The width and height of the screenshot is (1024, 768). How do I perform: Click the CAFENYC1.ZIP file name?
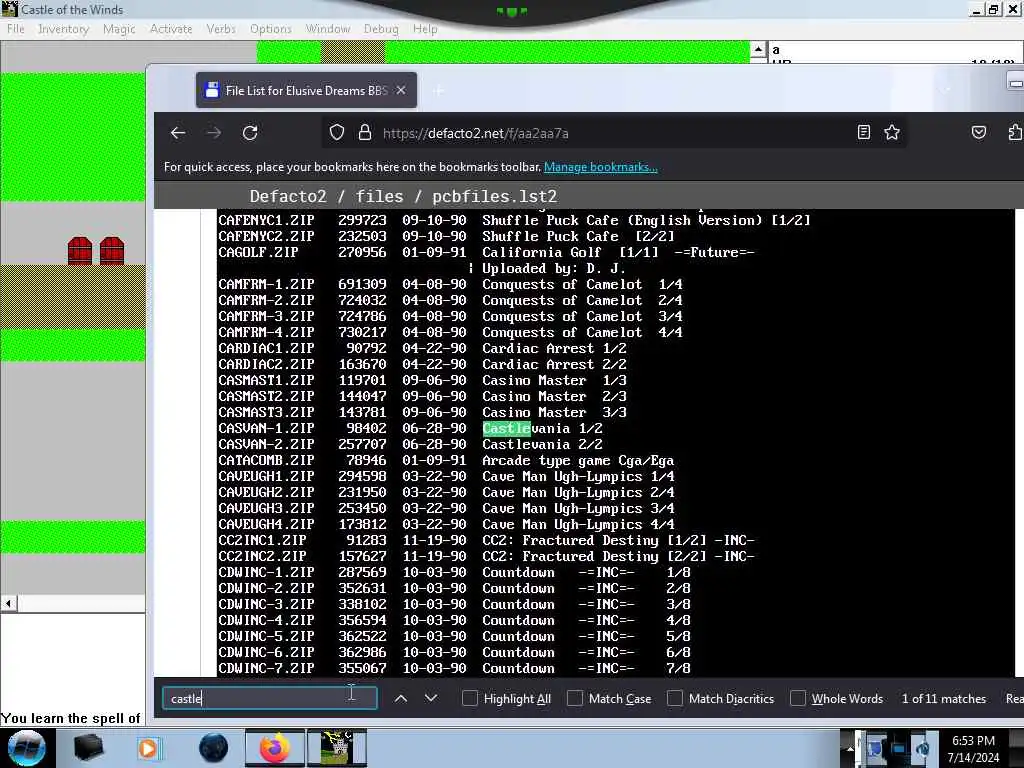(x=266, y=220)
